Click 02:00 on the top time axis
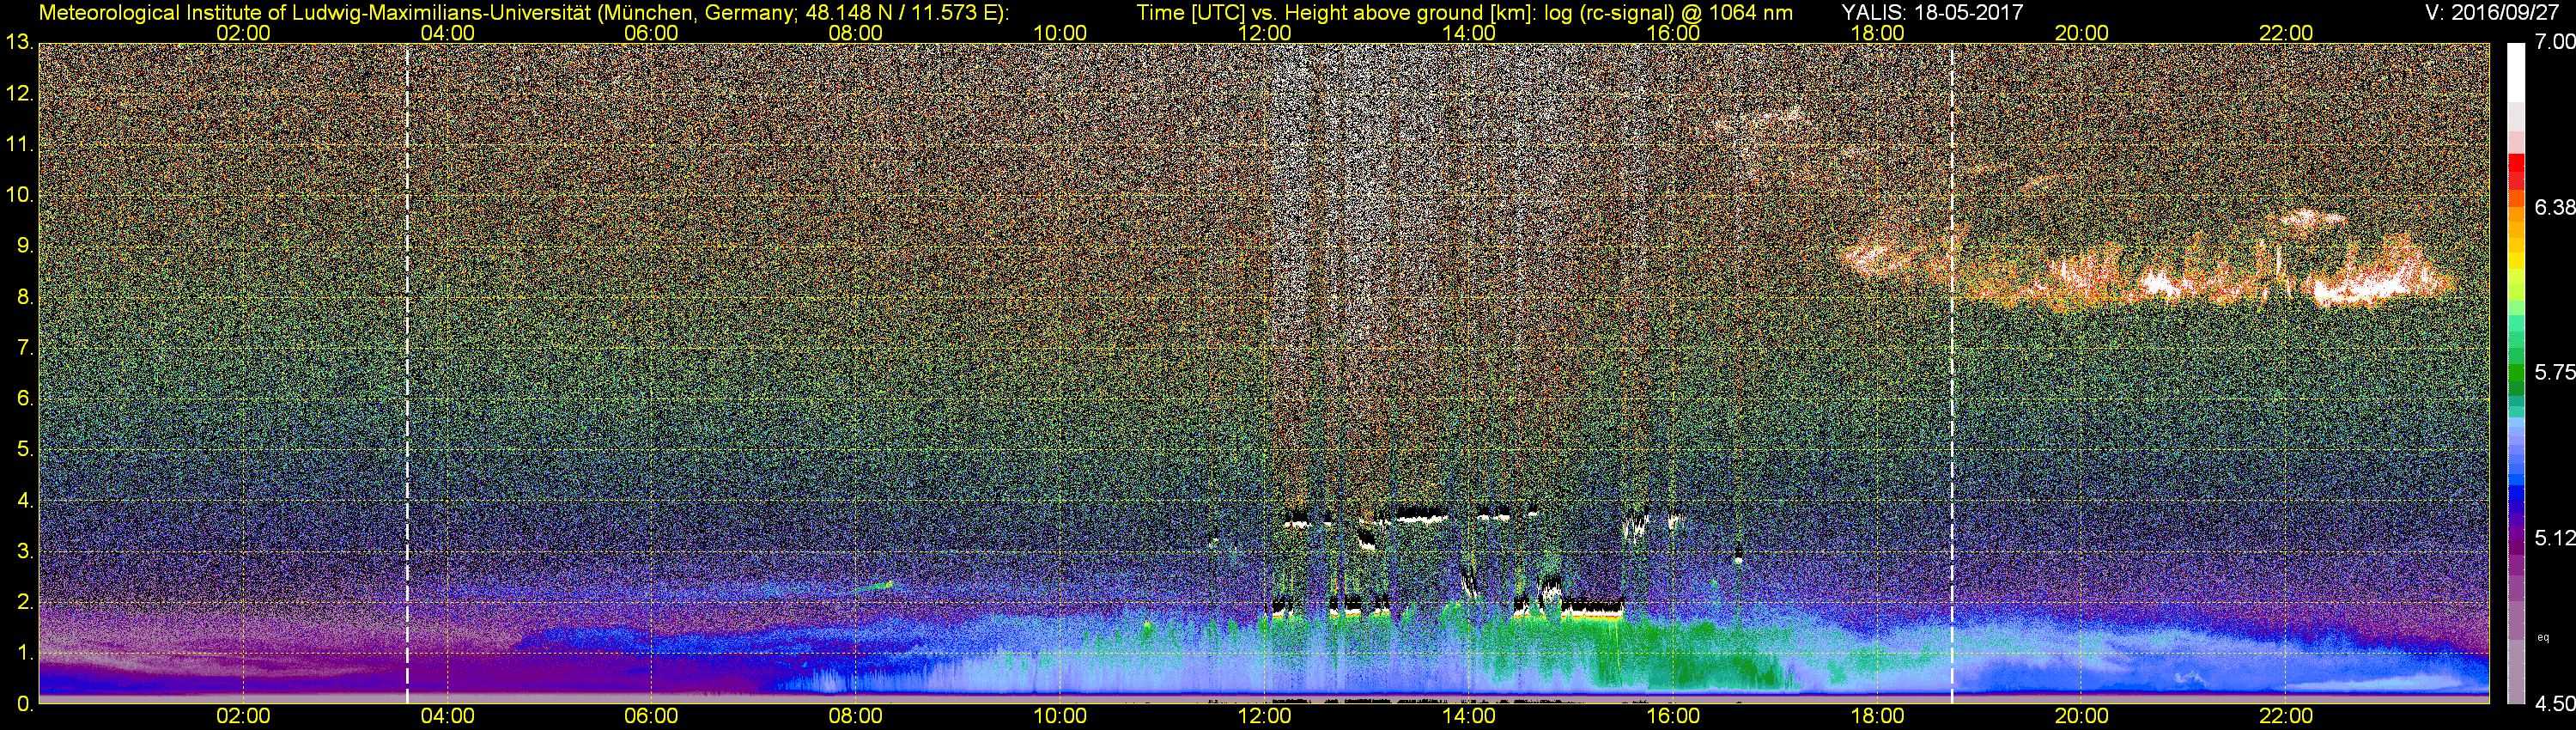The image size is (2576, 730). point(243,33)
